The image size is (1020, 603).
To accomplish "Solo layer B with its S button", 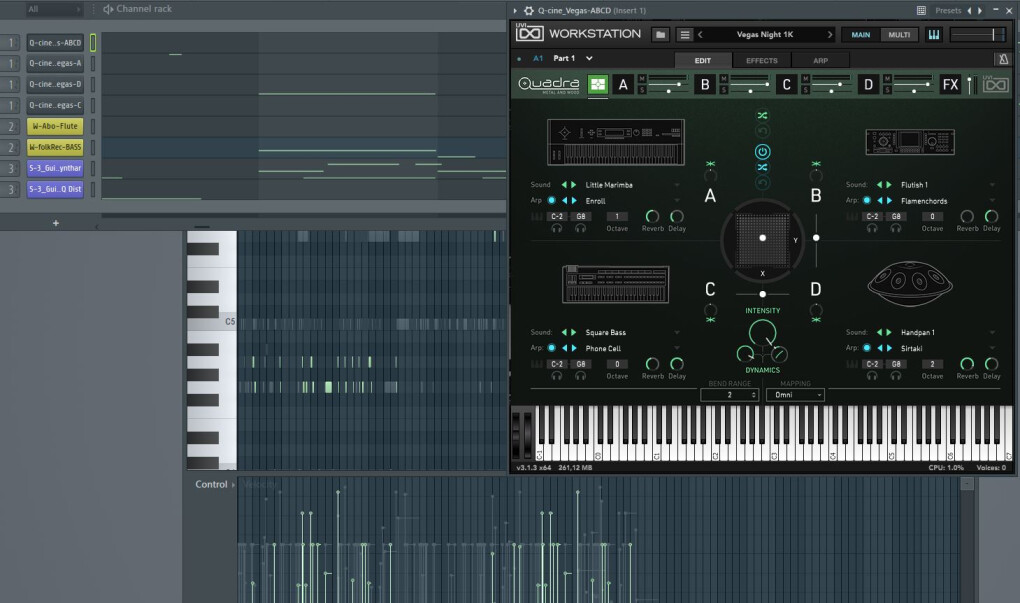I will pos(724,91).
